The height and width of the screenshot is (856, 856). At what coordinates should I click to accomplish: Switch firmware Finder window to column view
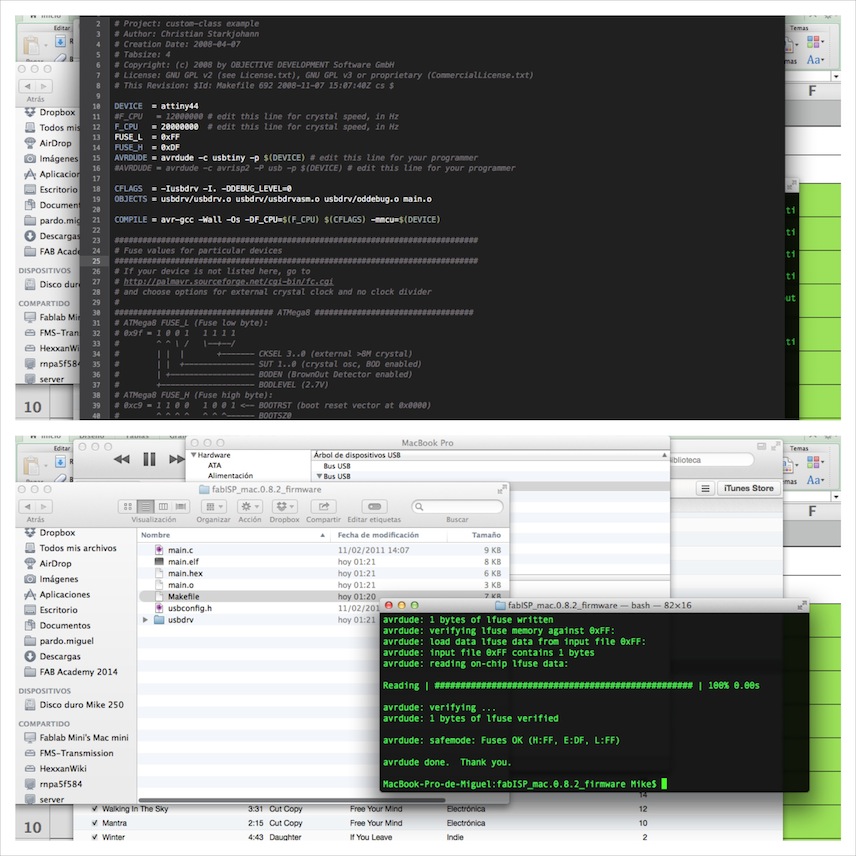tap(163, 507)
